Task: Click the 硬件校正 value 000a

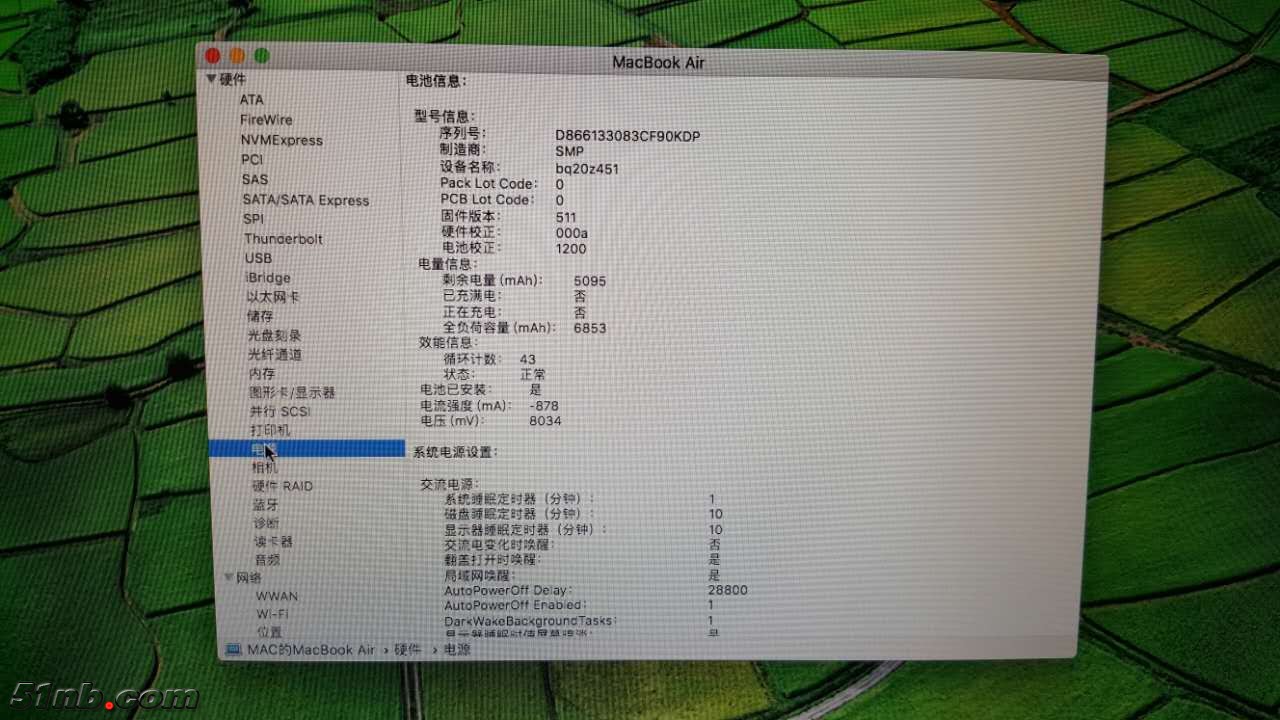Action: [x=571, y=233]
